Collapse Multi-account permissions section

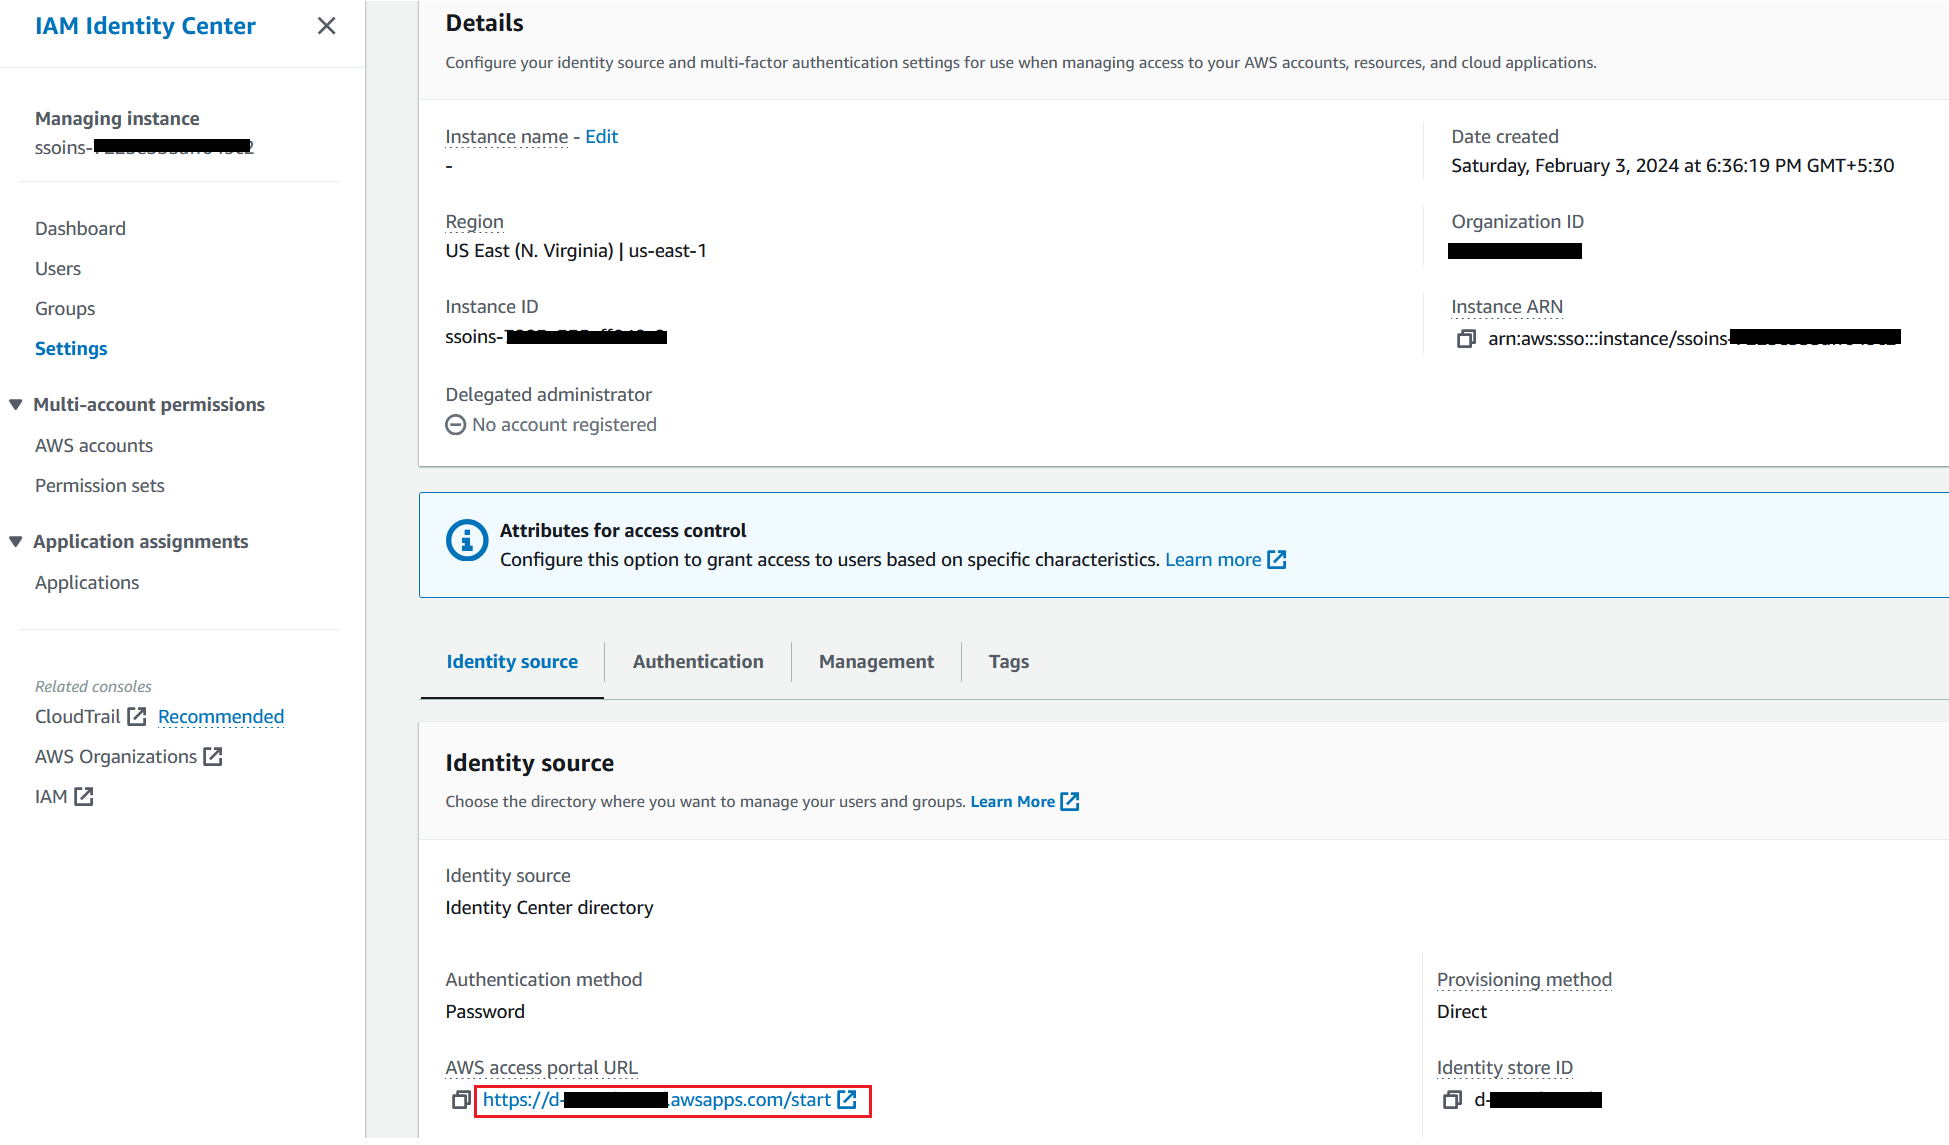(x=16, y=405)
